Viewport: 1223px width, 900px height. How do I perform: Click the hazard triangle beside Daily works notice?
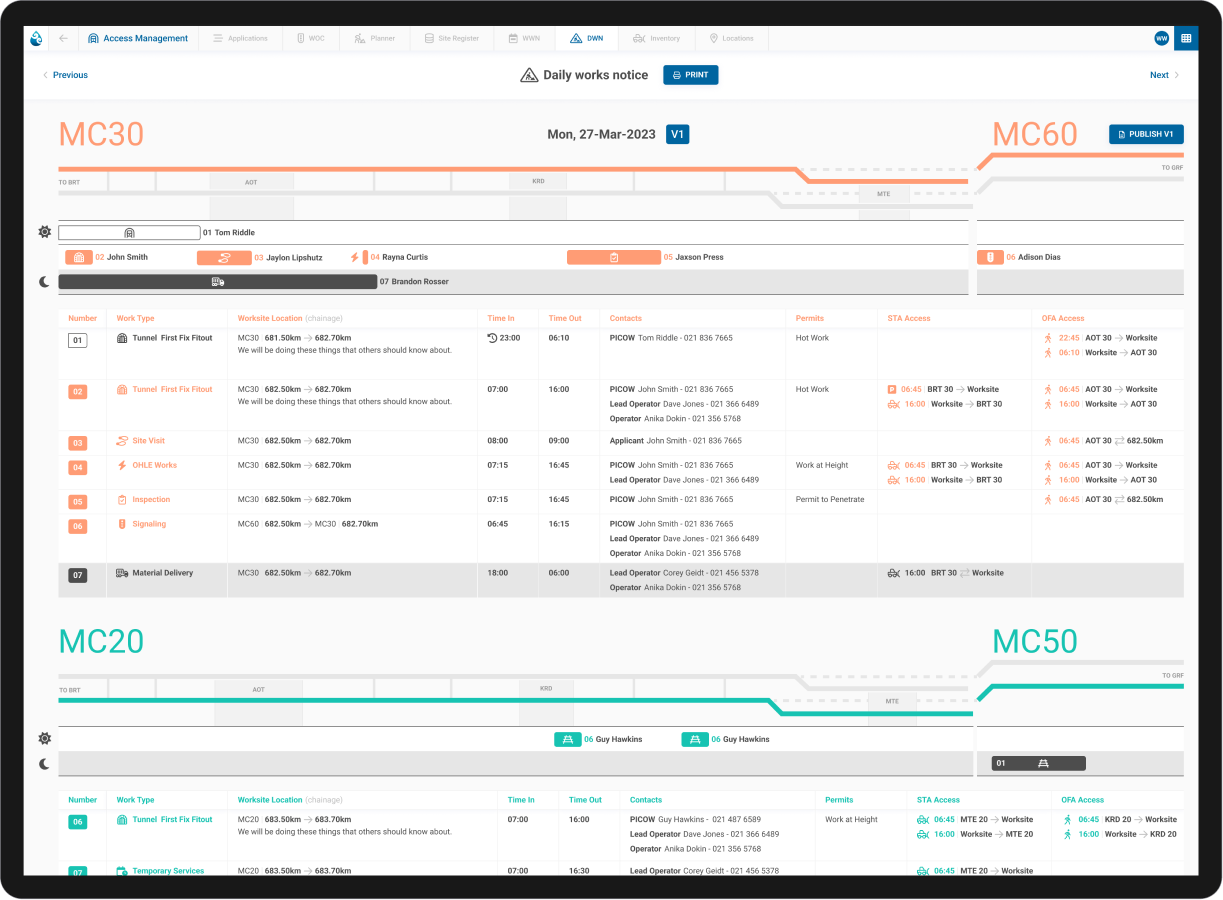pos(529,74)
